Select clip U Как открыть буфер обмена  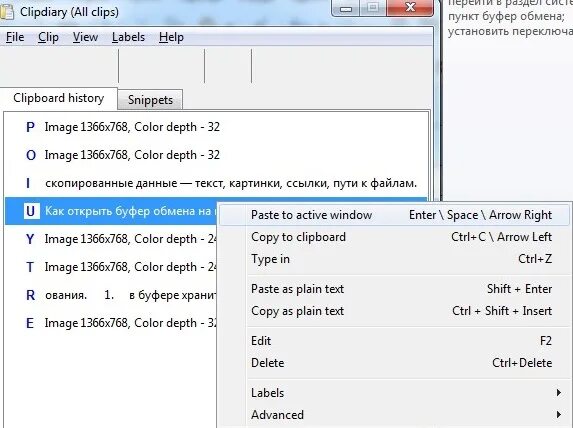pos(111,211)
